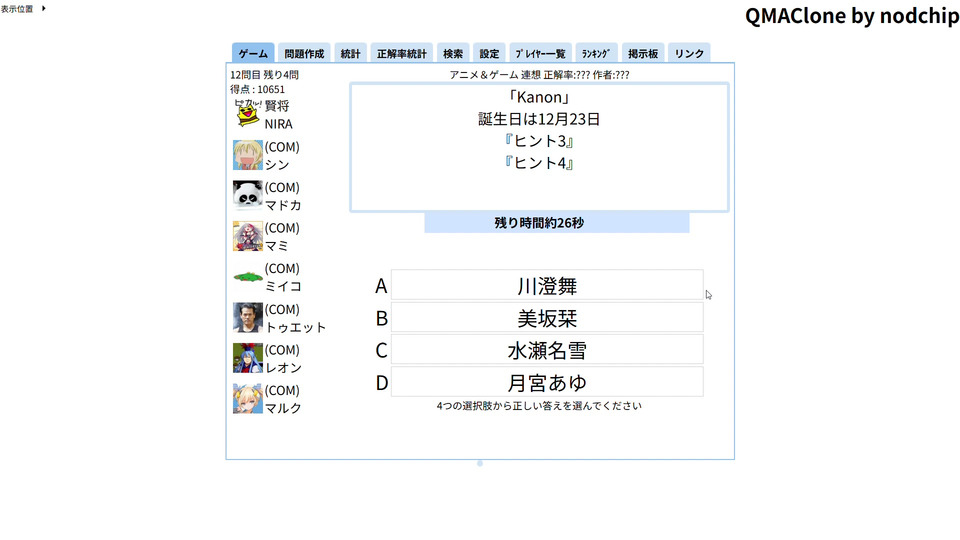This screenshot has height=540, width=960.
Task: Expand the 表示位置 arrow
Action: click(43, 9)
